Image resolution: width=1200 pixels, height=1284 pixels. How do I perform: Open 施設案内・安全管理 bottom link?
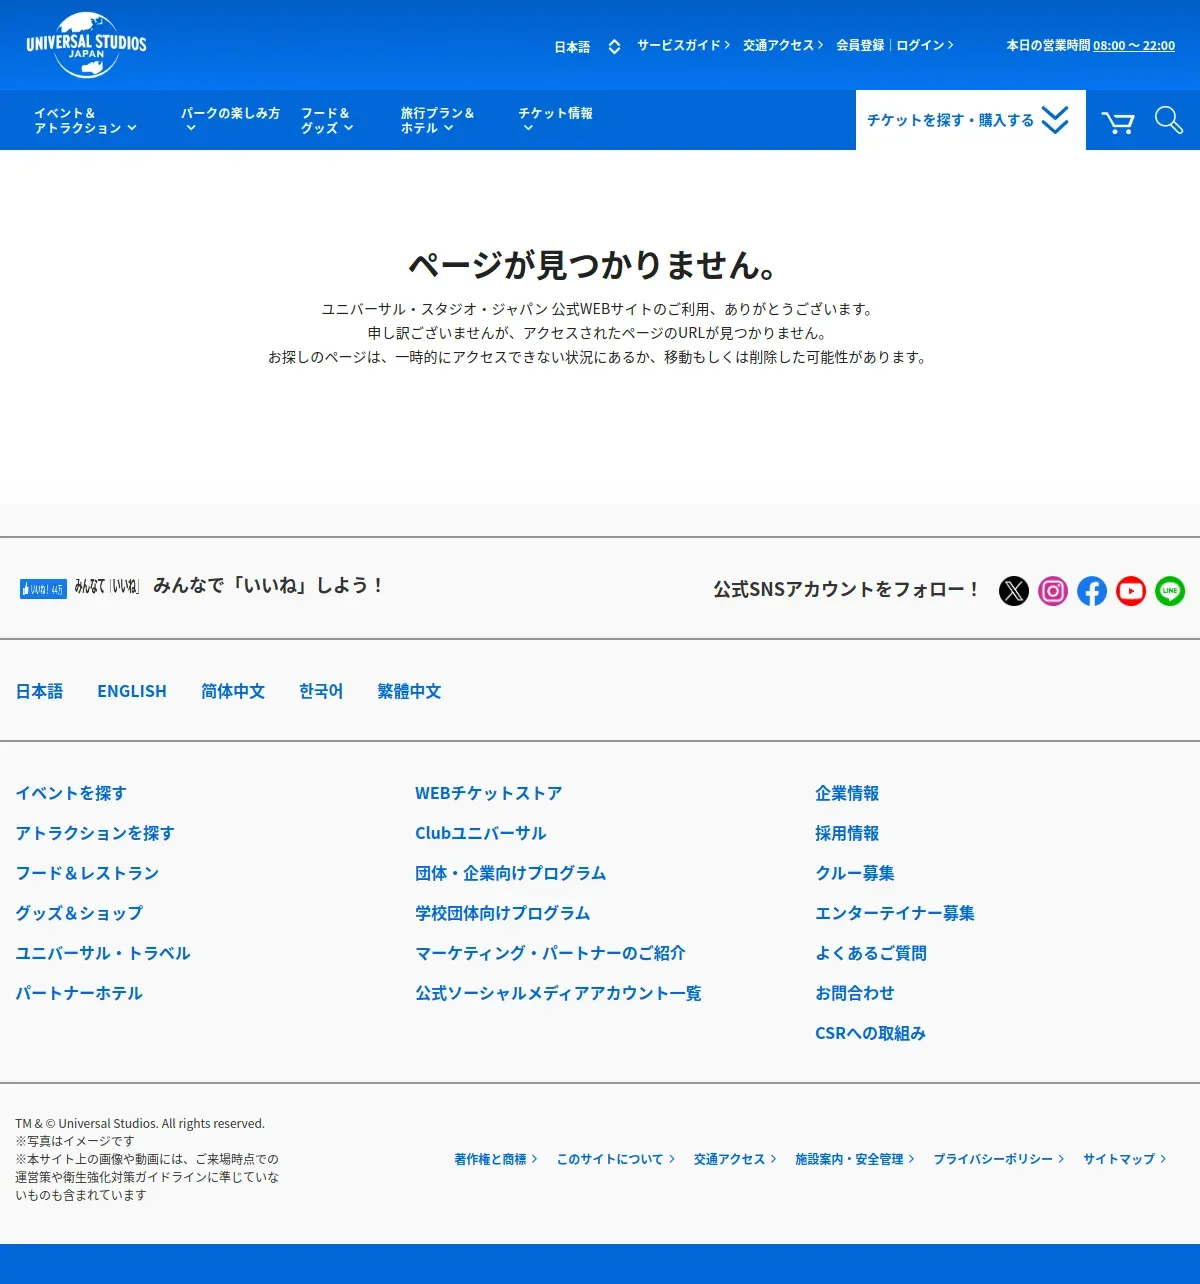[855, 1159]
